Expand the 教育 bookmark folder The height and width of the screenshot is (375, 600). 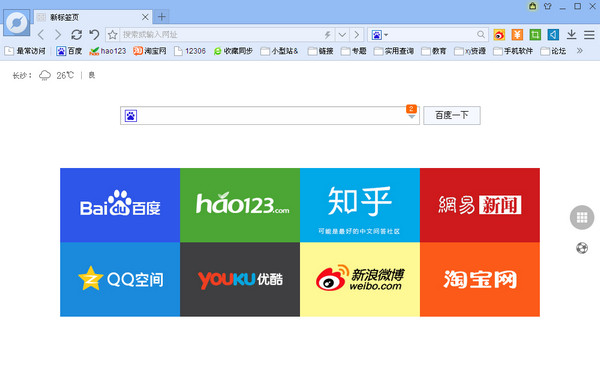tap(434, 51)
